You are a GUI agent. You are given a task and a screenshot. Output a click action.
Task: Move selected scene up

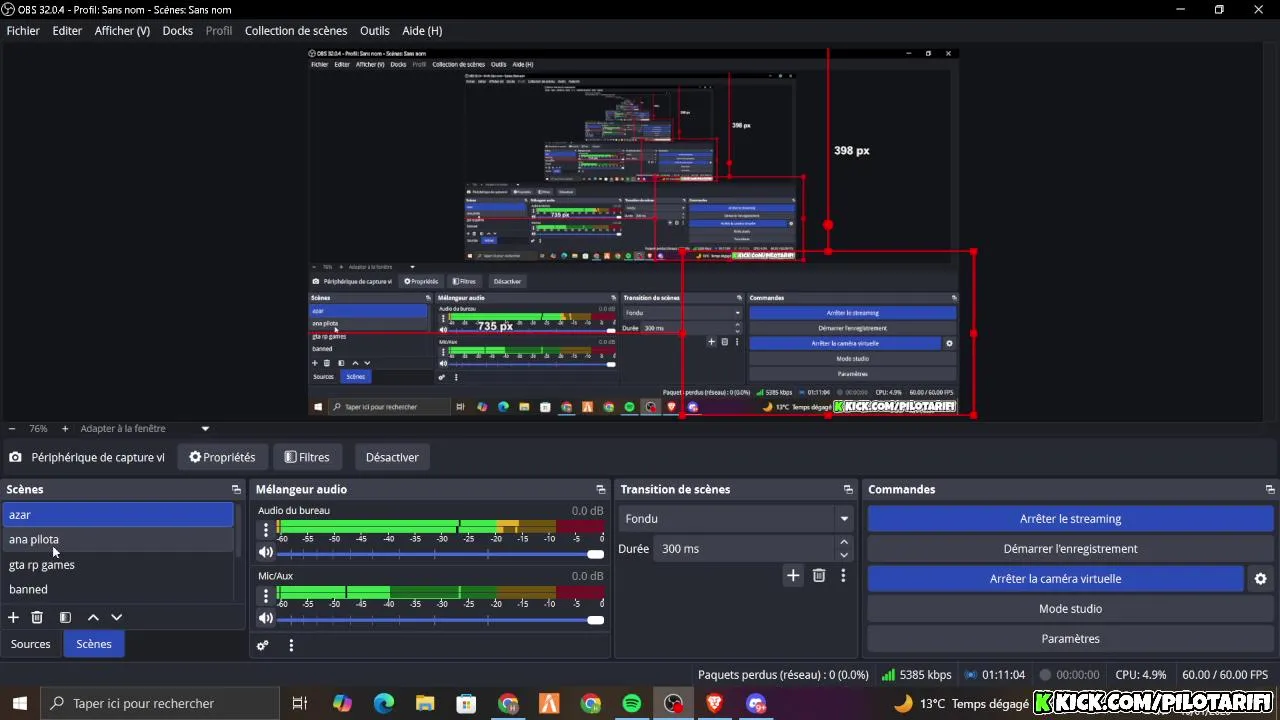click(93, 618)
